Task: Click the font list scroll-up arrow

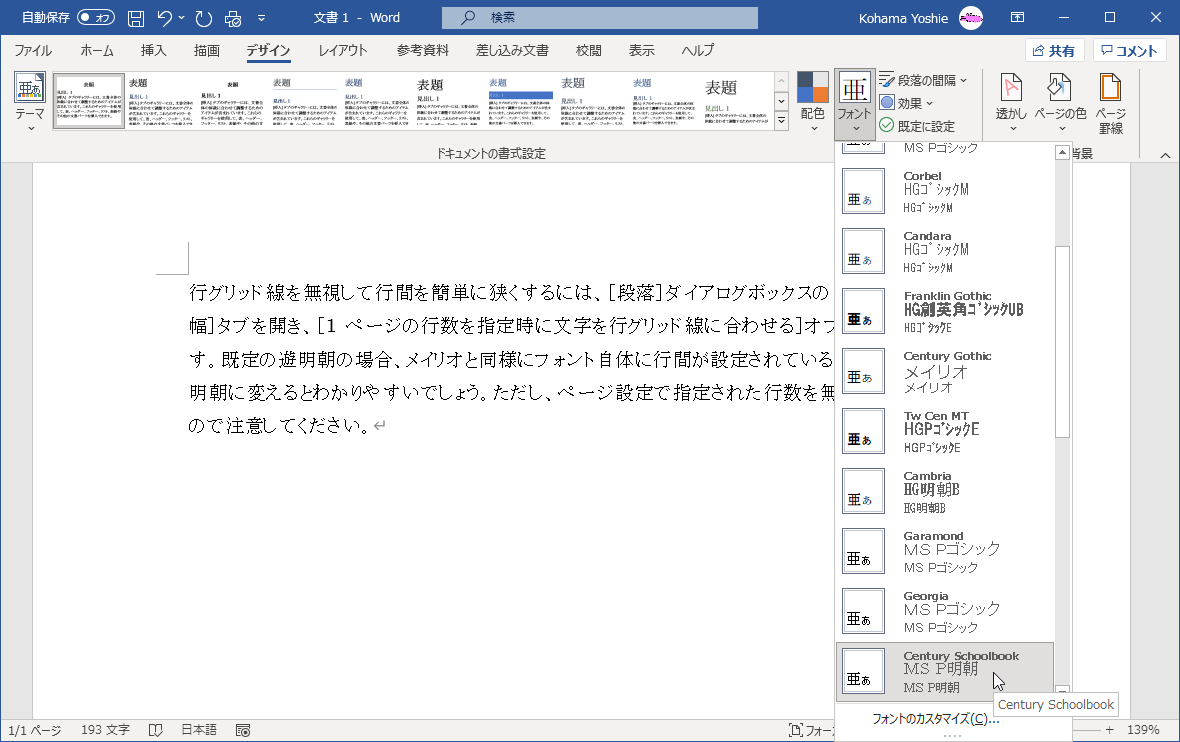Action: click(x=1062, y=153)
